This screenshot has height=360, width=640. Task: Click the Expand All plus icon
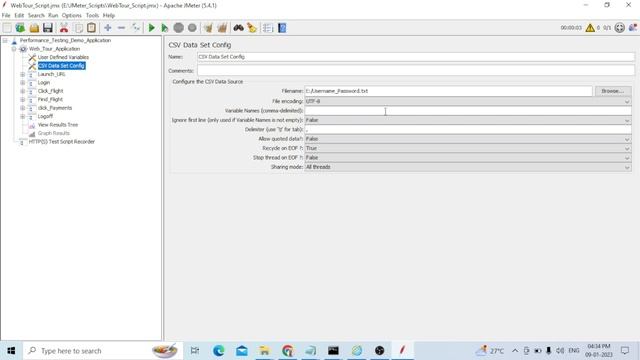(x=108, y=28)
